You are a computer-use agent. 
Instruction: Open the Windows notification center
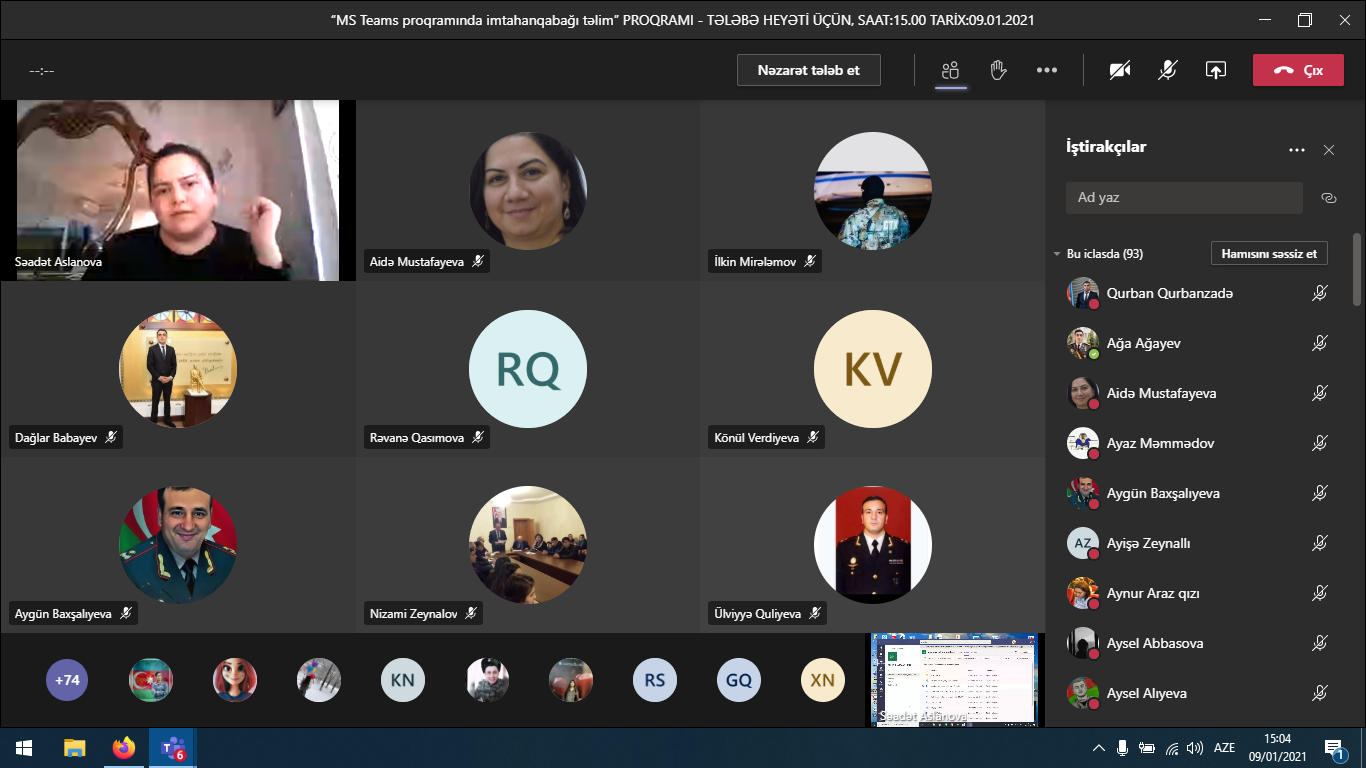tap(1335, 748)
